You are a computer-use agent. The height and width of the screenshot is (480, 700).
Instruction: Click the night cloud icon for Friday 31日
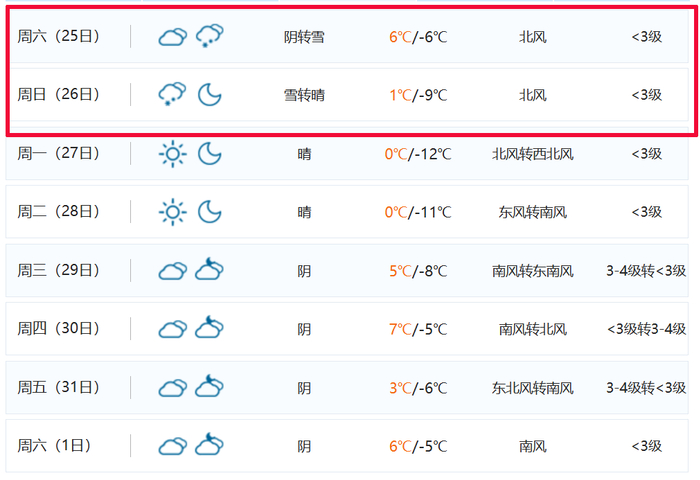[209, 387]
